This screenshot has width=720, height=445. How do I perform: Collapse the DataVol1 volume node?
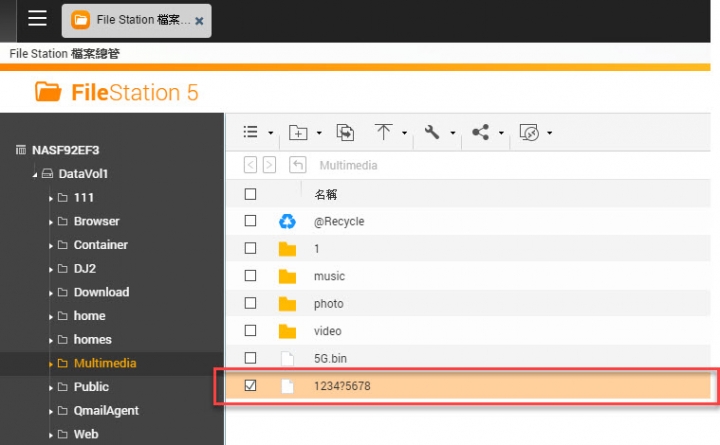(34, 175)
